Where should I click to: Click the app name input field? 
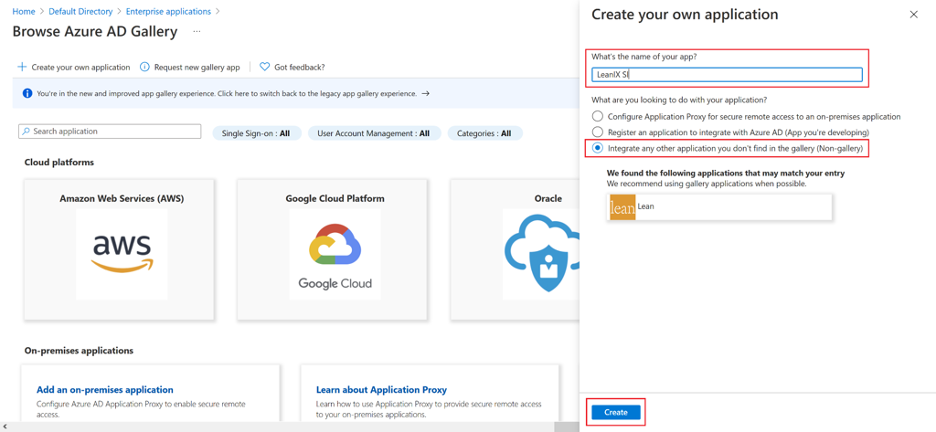click(x=726, y=75)
